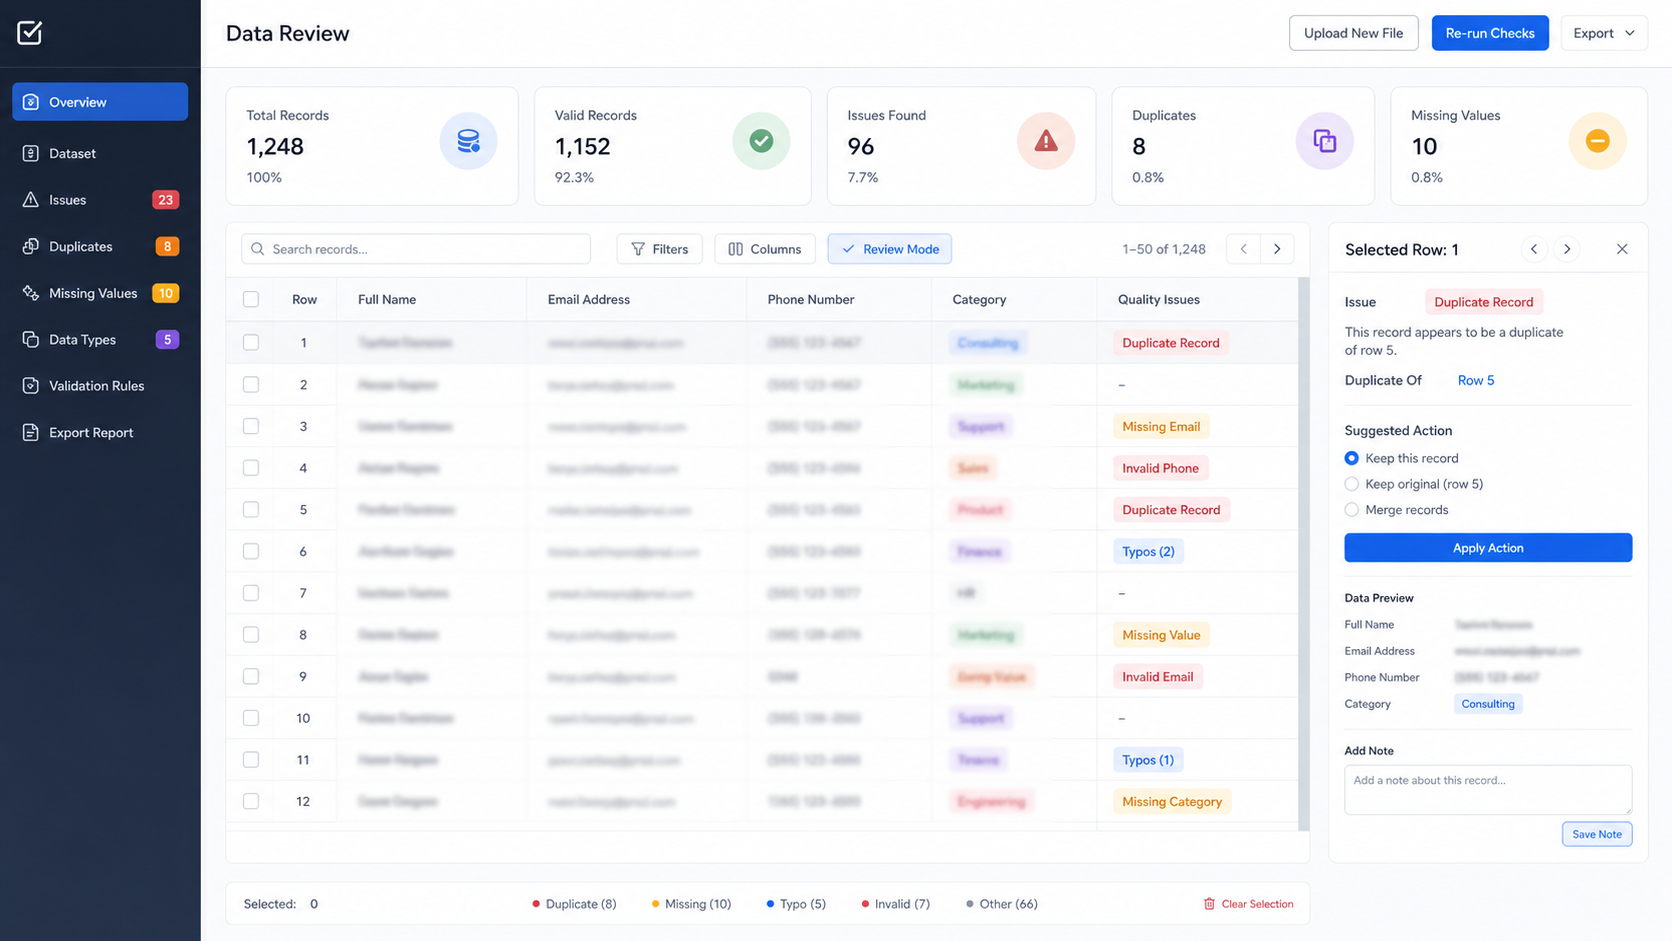Show next selected row
Viewport: 1672px width, 941px height.
click(1567, 249)
